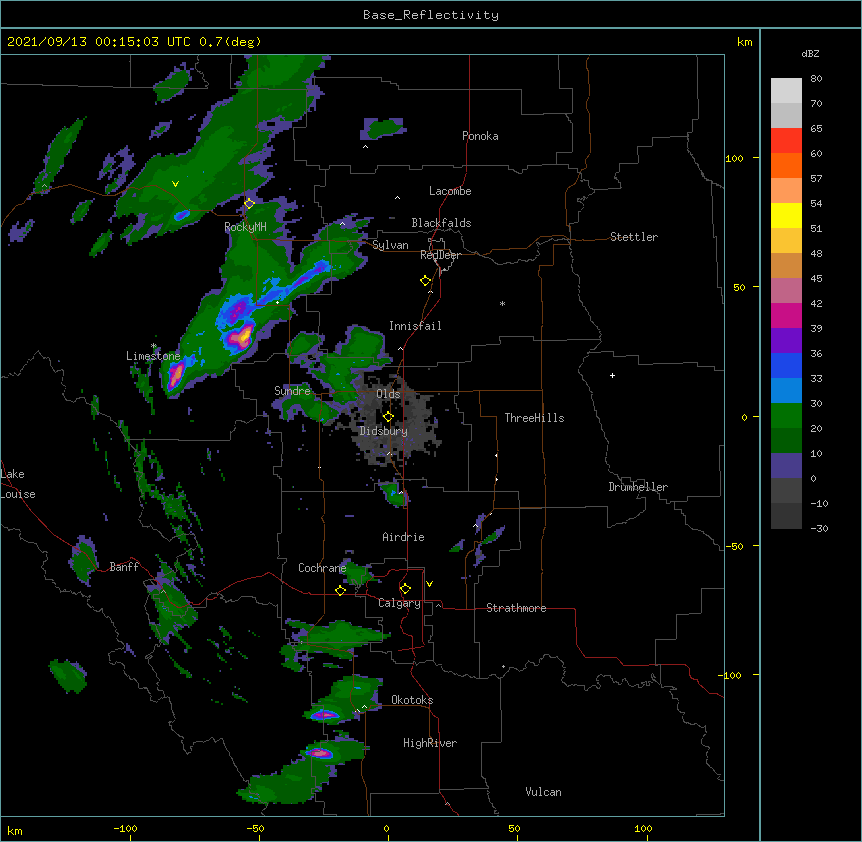Click the 50 tick on the horizontal km axis
This screenshot has width=862, height=842.
(514, 829)
